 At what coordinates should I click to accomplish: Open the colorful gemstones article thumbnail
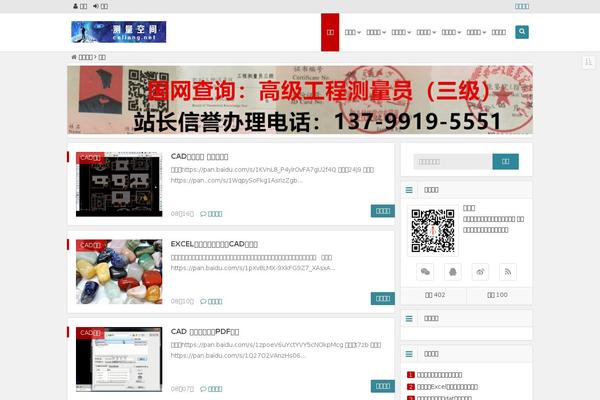pyautogui.click(x=119, y=272)
